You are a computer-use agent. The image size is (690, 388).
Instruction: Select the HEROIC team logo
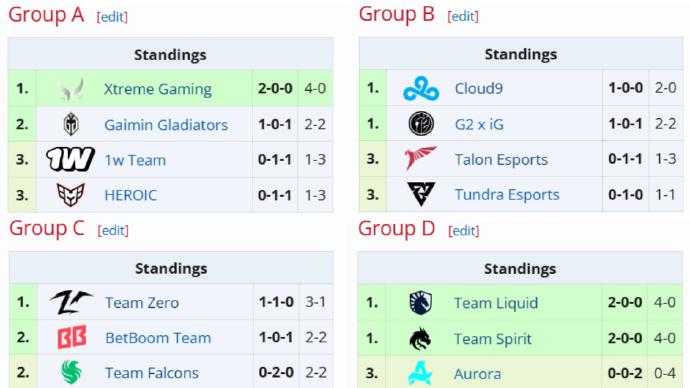click(70, 195)
